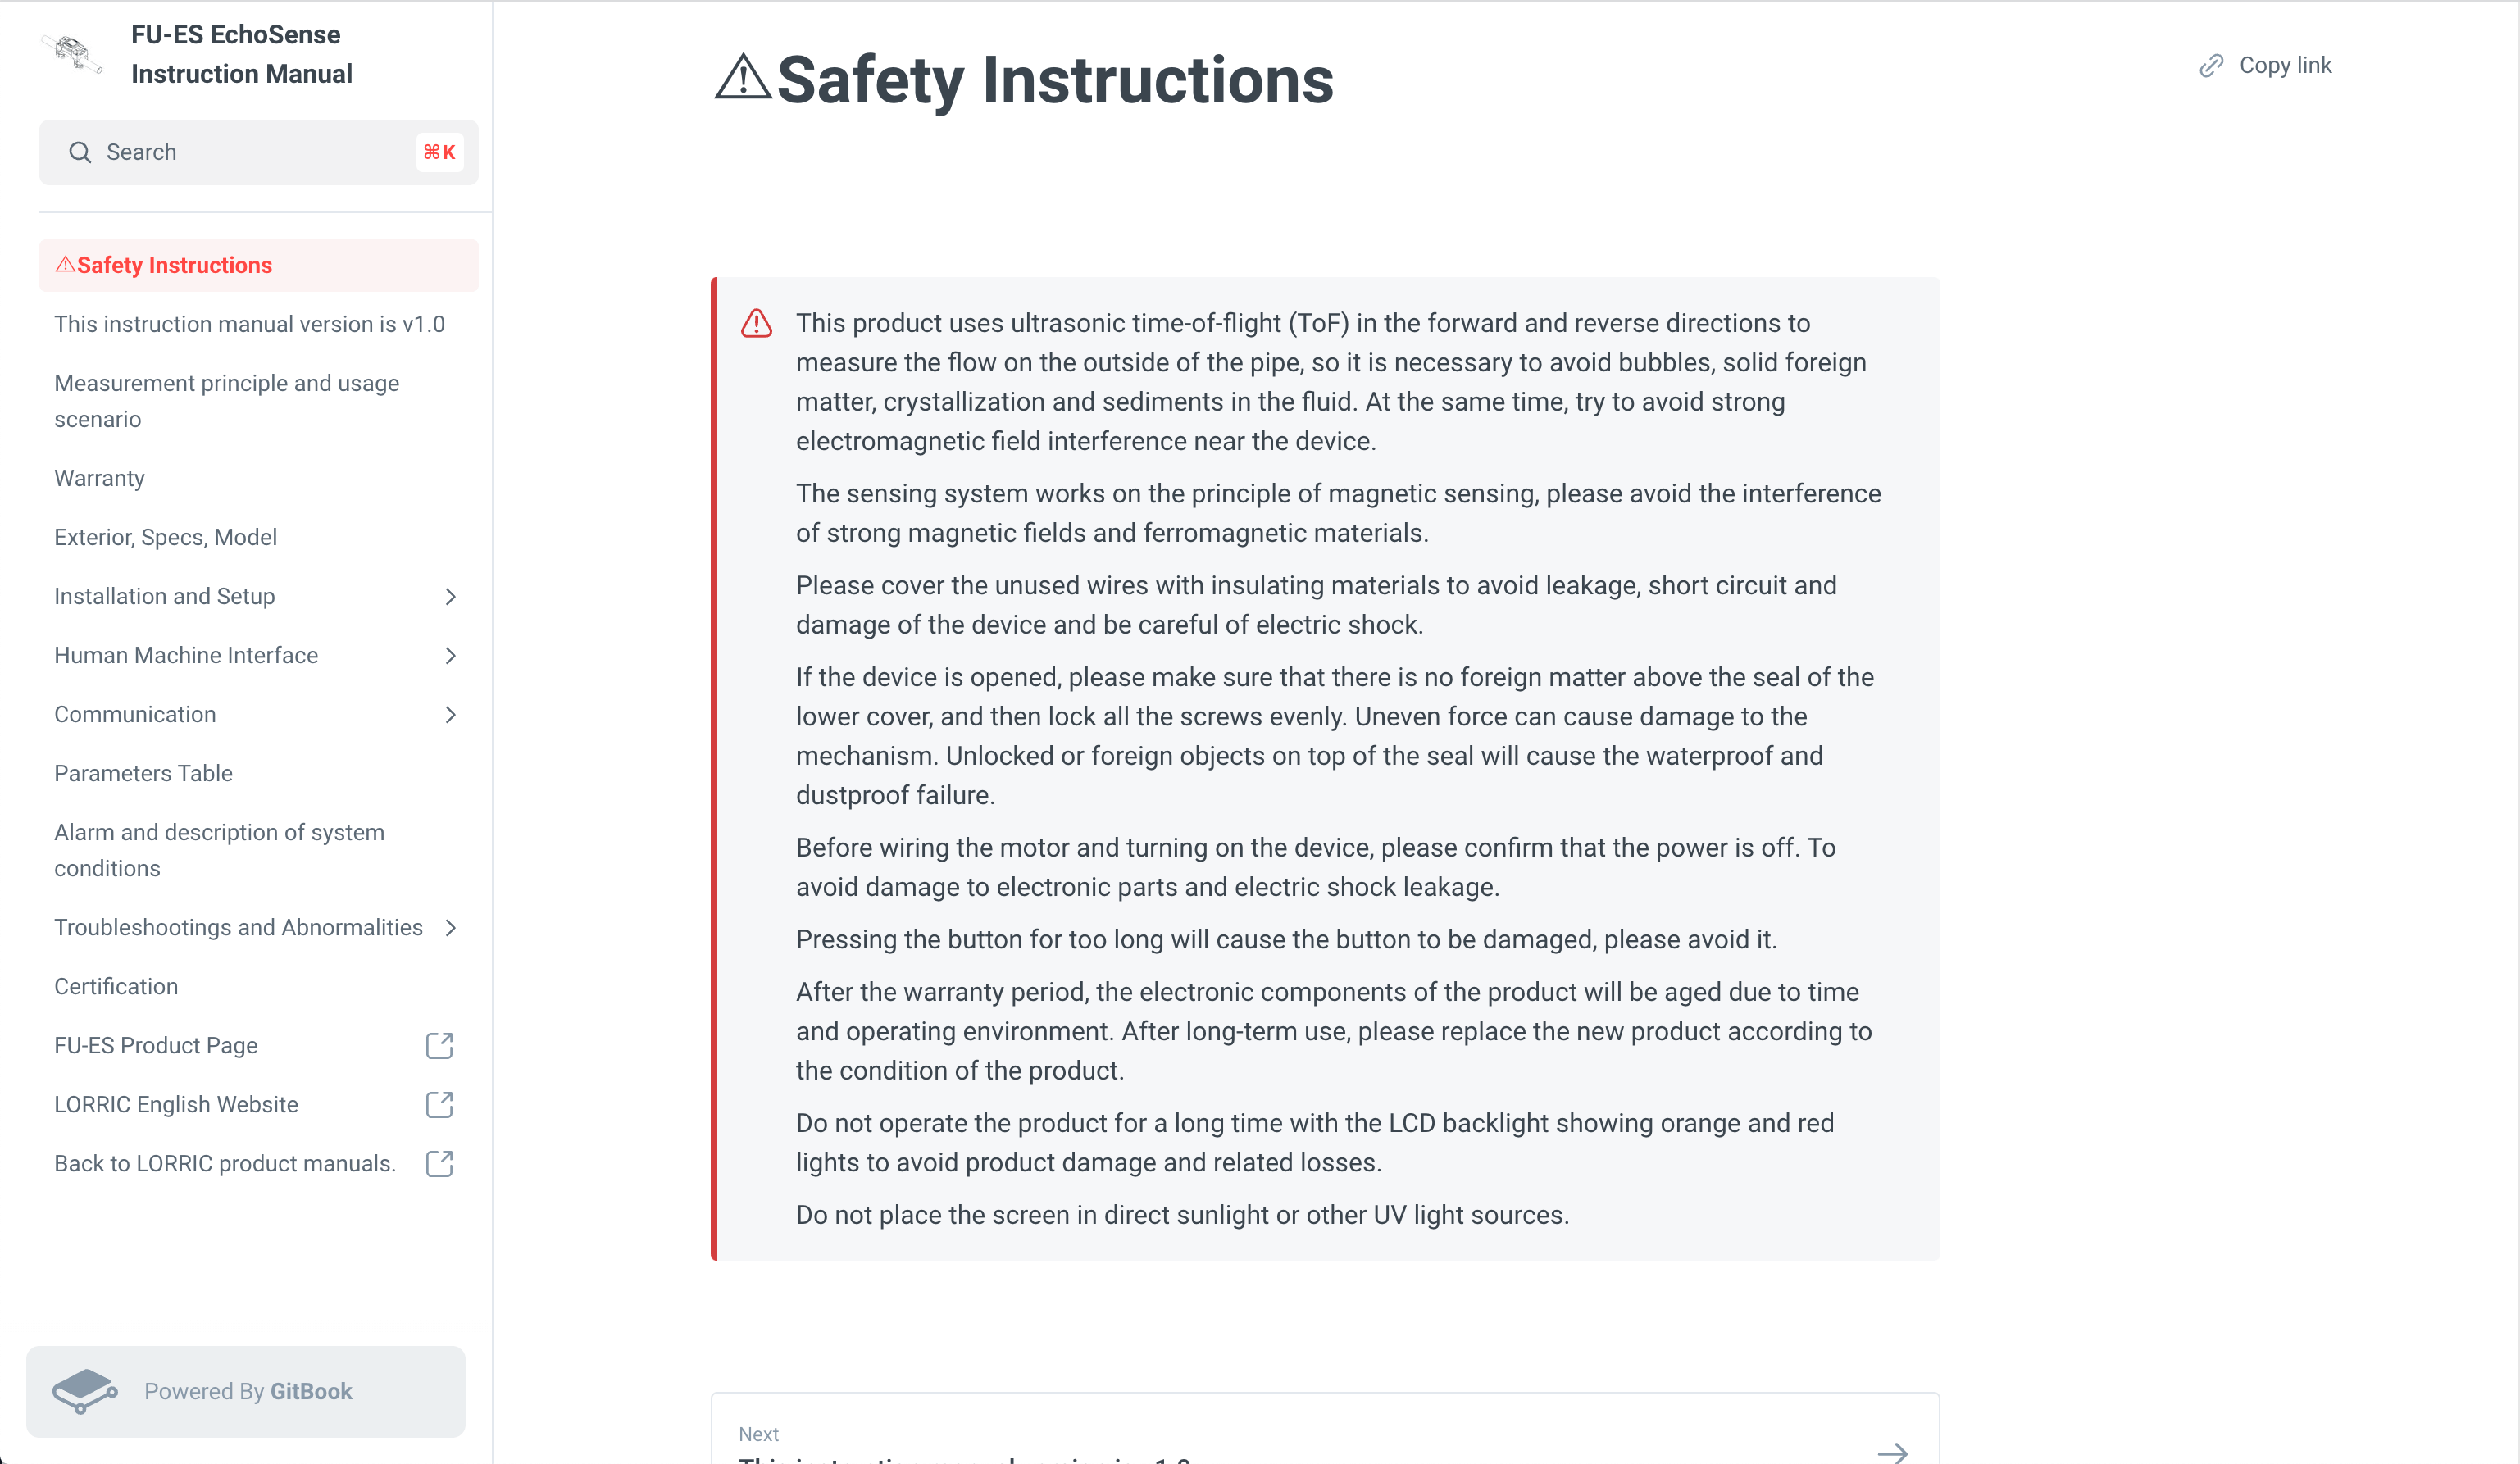Image resolution: width=2520 pixels, height=1464 pixels.
Task: Click the FU-ES Product Page external link icon
Action: click(439, 1046)
